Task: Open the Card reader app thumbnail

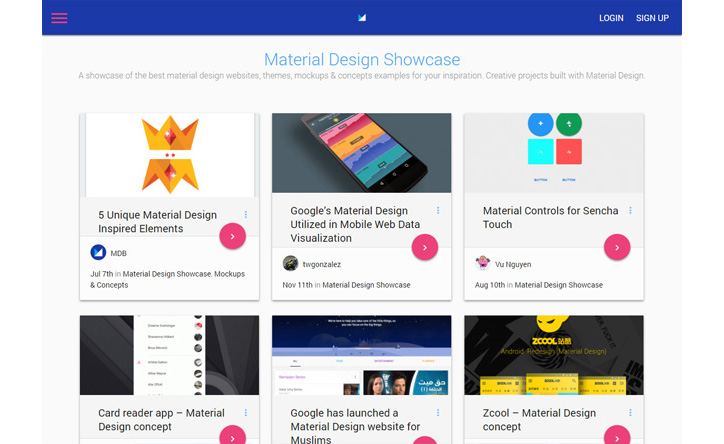Action: click(169, 355)
